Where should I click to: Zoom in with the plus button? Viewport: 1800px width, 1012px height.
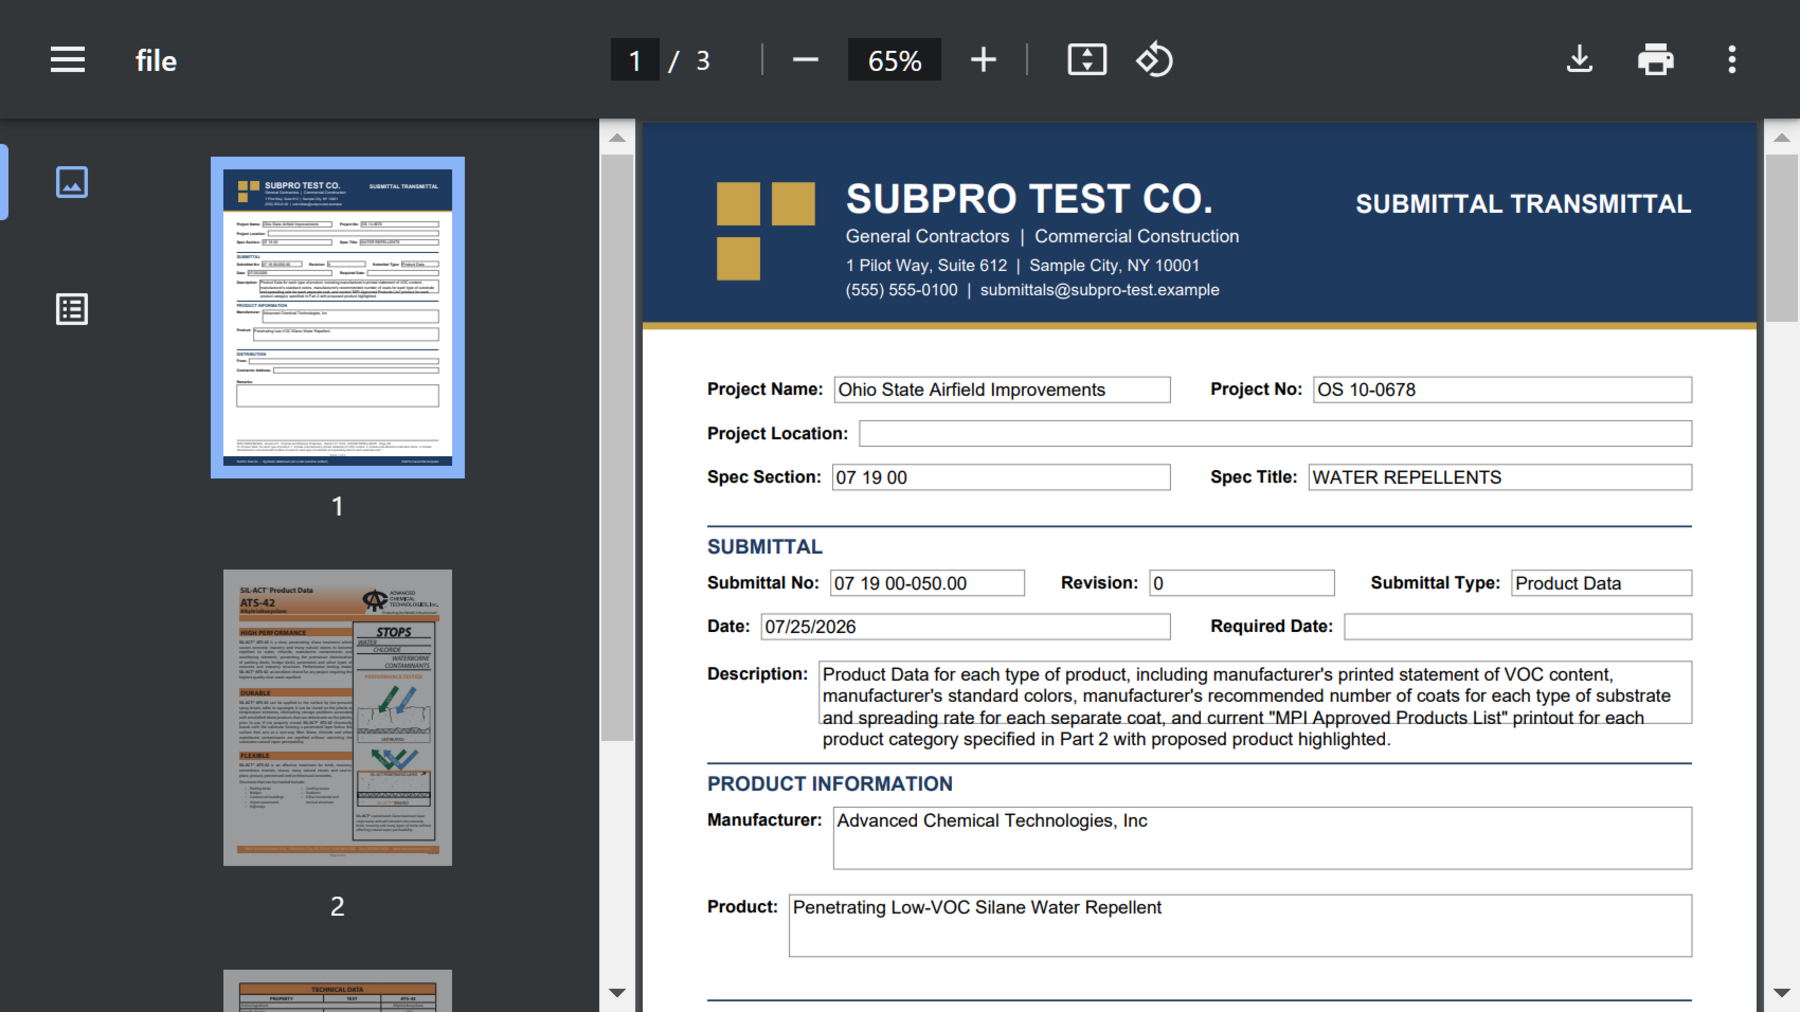pyautogui.click(x=983, y=60)
